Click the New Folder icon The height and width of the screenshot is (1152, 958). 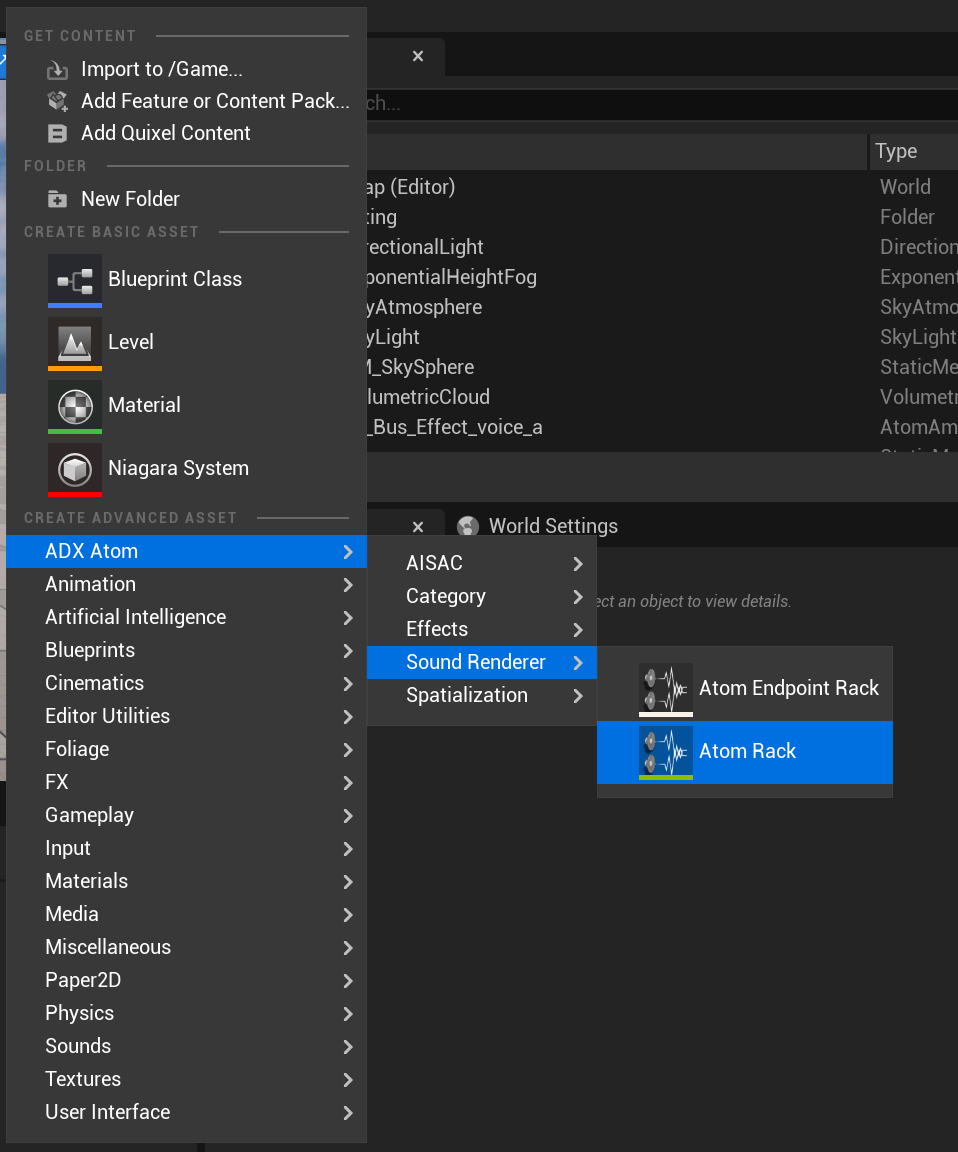click(x=58, y=199)
